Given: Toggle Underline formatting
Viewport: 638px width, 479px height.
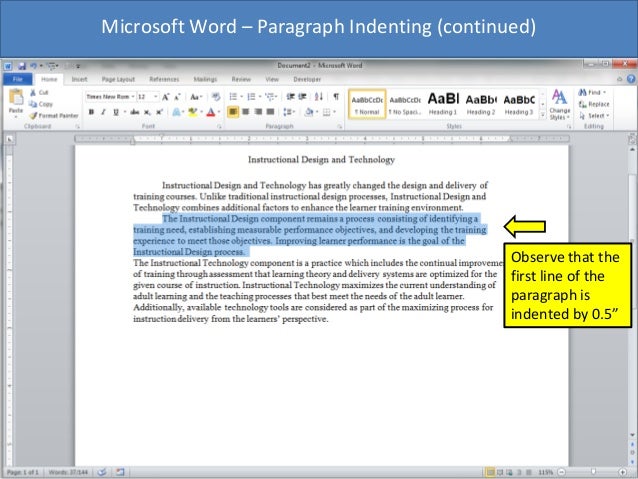Looking at the screenshot, I should [116, 112].
